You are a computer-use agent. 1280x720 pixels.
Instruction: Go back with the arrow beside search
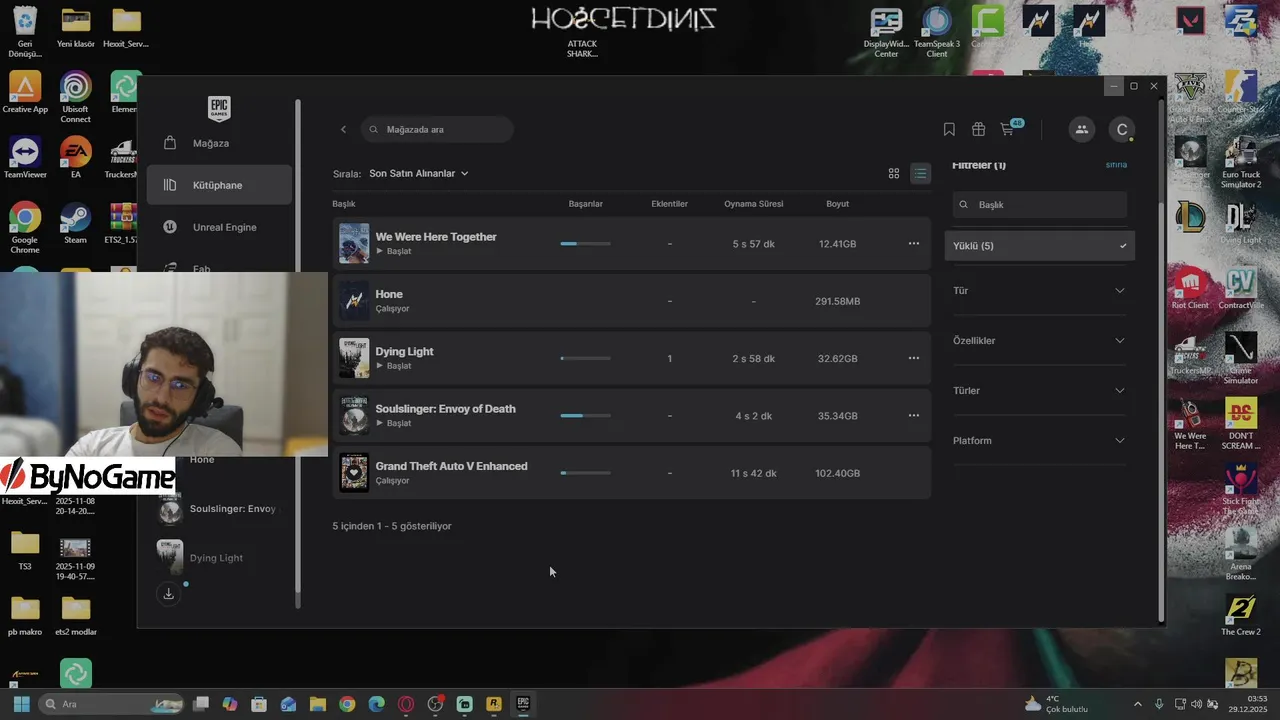[343, 129]
